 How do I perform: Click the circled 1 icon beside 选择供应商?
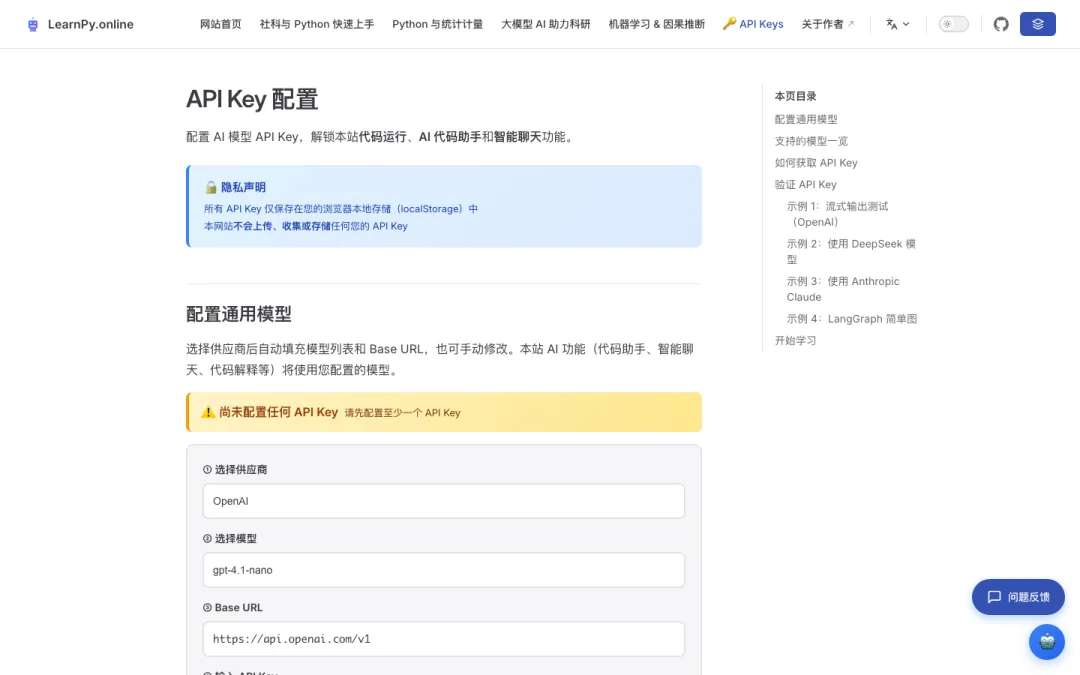(x=207, y=470)
